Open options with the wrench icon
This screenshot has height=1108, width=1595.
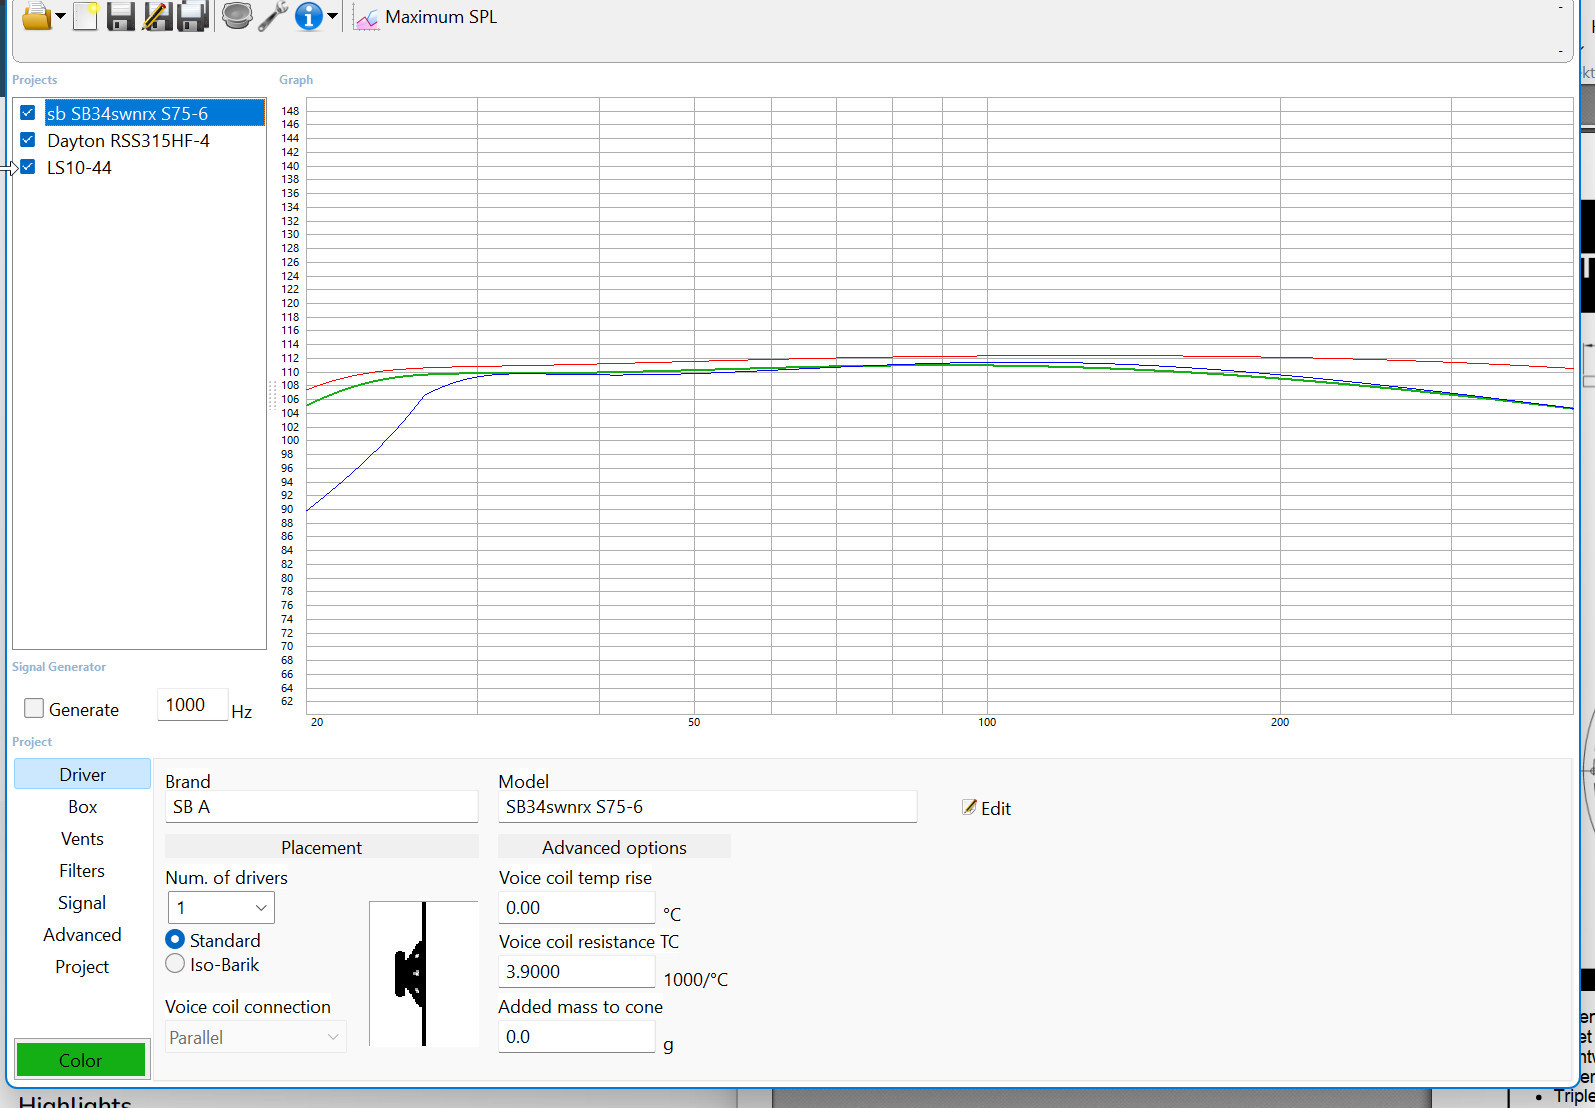click(x=272, y=17)
